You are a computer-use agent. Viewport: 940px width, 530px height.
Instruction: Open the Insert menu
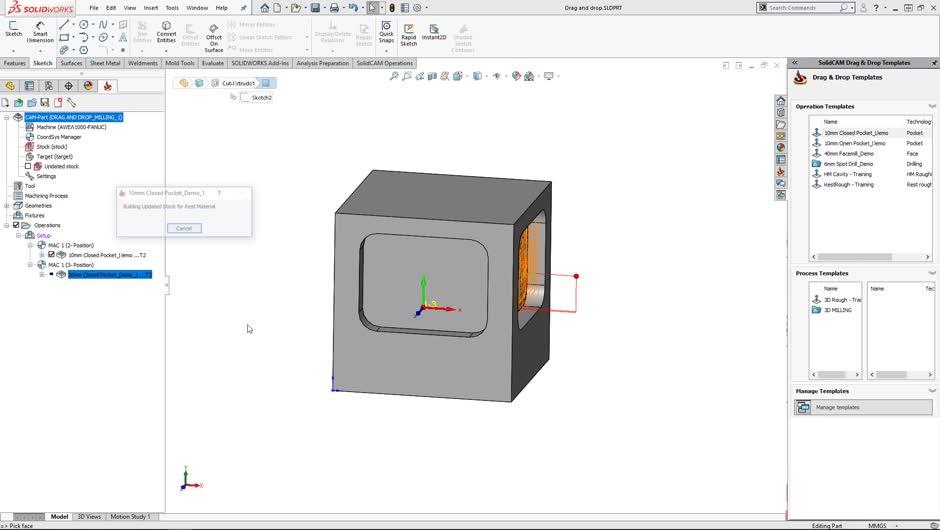coord(150,7)
